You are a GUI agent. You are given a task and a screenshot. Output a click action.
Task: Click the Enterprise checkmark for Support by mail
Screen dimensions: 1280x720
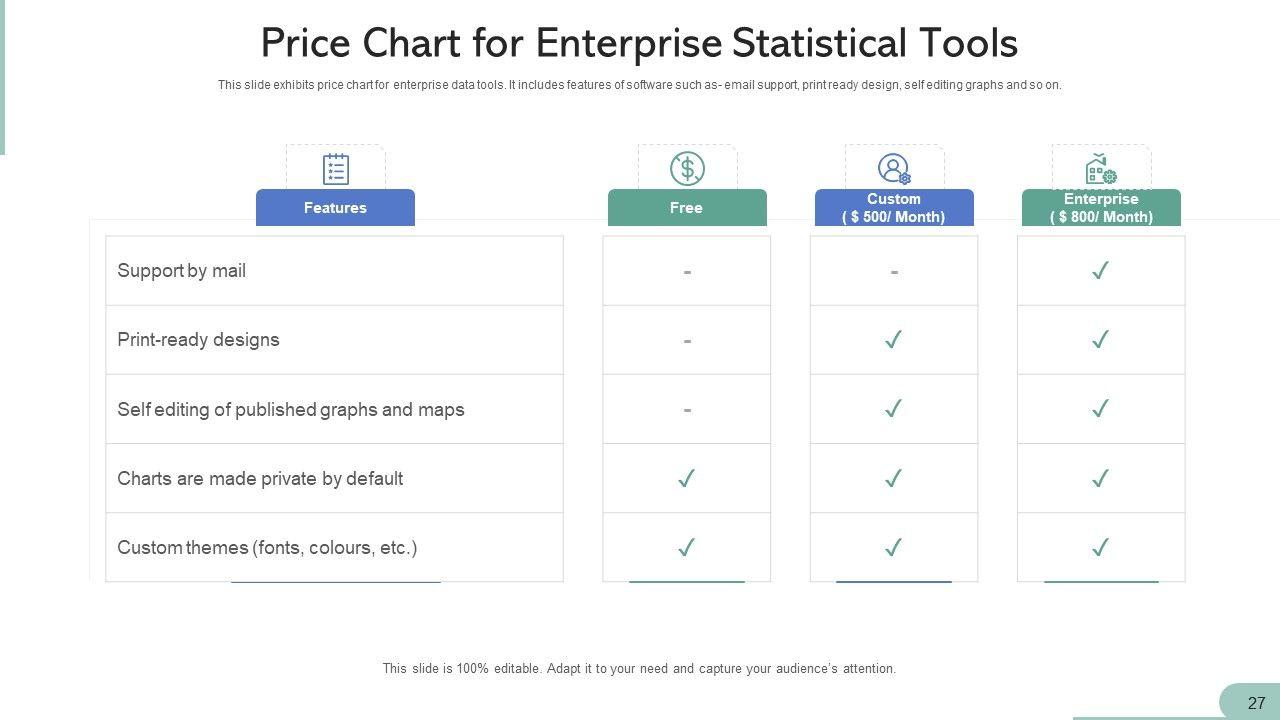[1100, 271]
